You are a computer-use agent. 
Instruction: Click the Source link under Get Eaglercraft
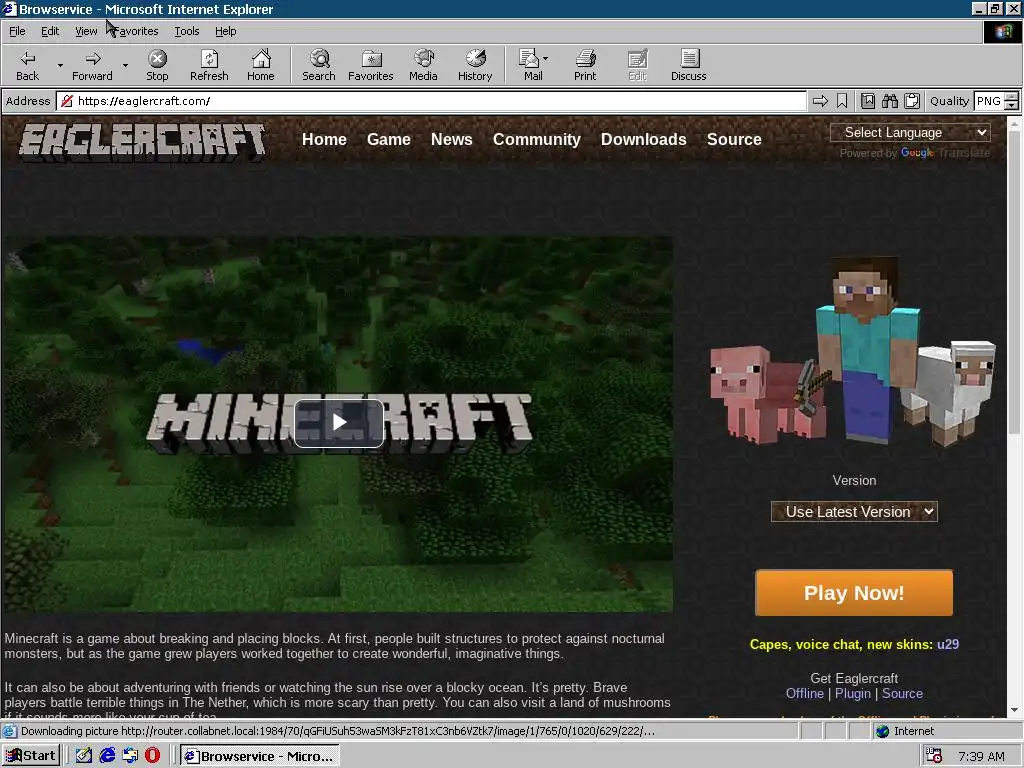coord(902,694)
